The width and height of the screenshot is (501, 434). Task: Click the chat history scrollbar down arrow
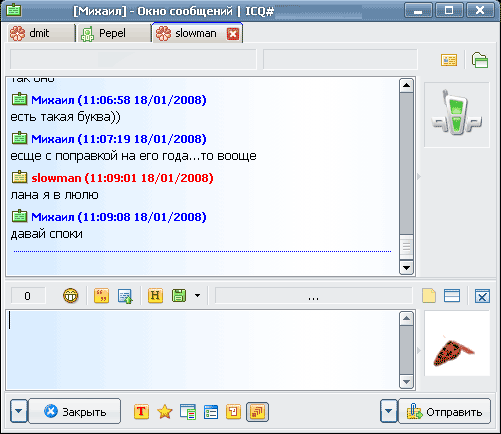click(x=406, y=268)
